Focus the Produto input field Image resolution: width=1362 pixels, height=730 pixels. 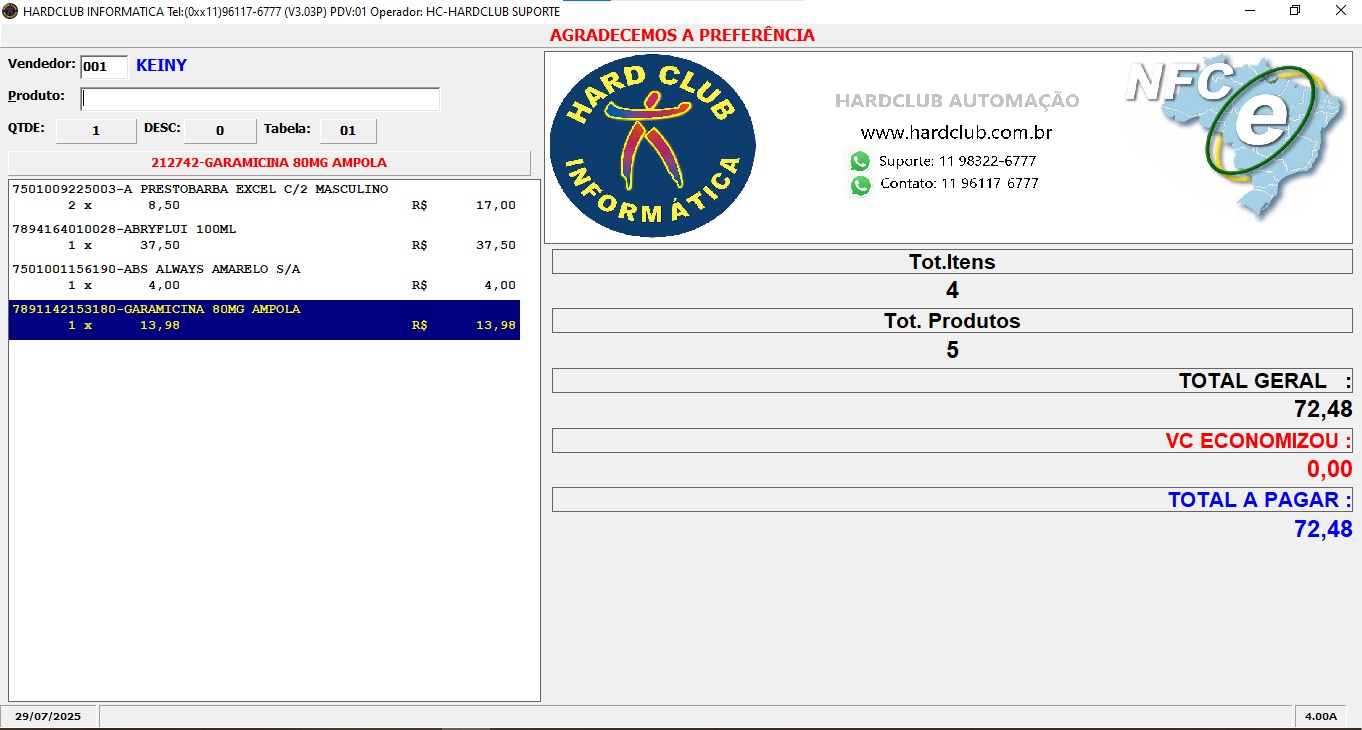click(x=260, y=99)
